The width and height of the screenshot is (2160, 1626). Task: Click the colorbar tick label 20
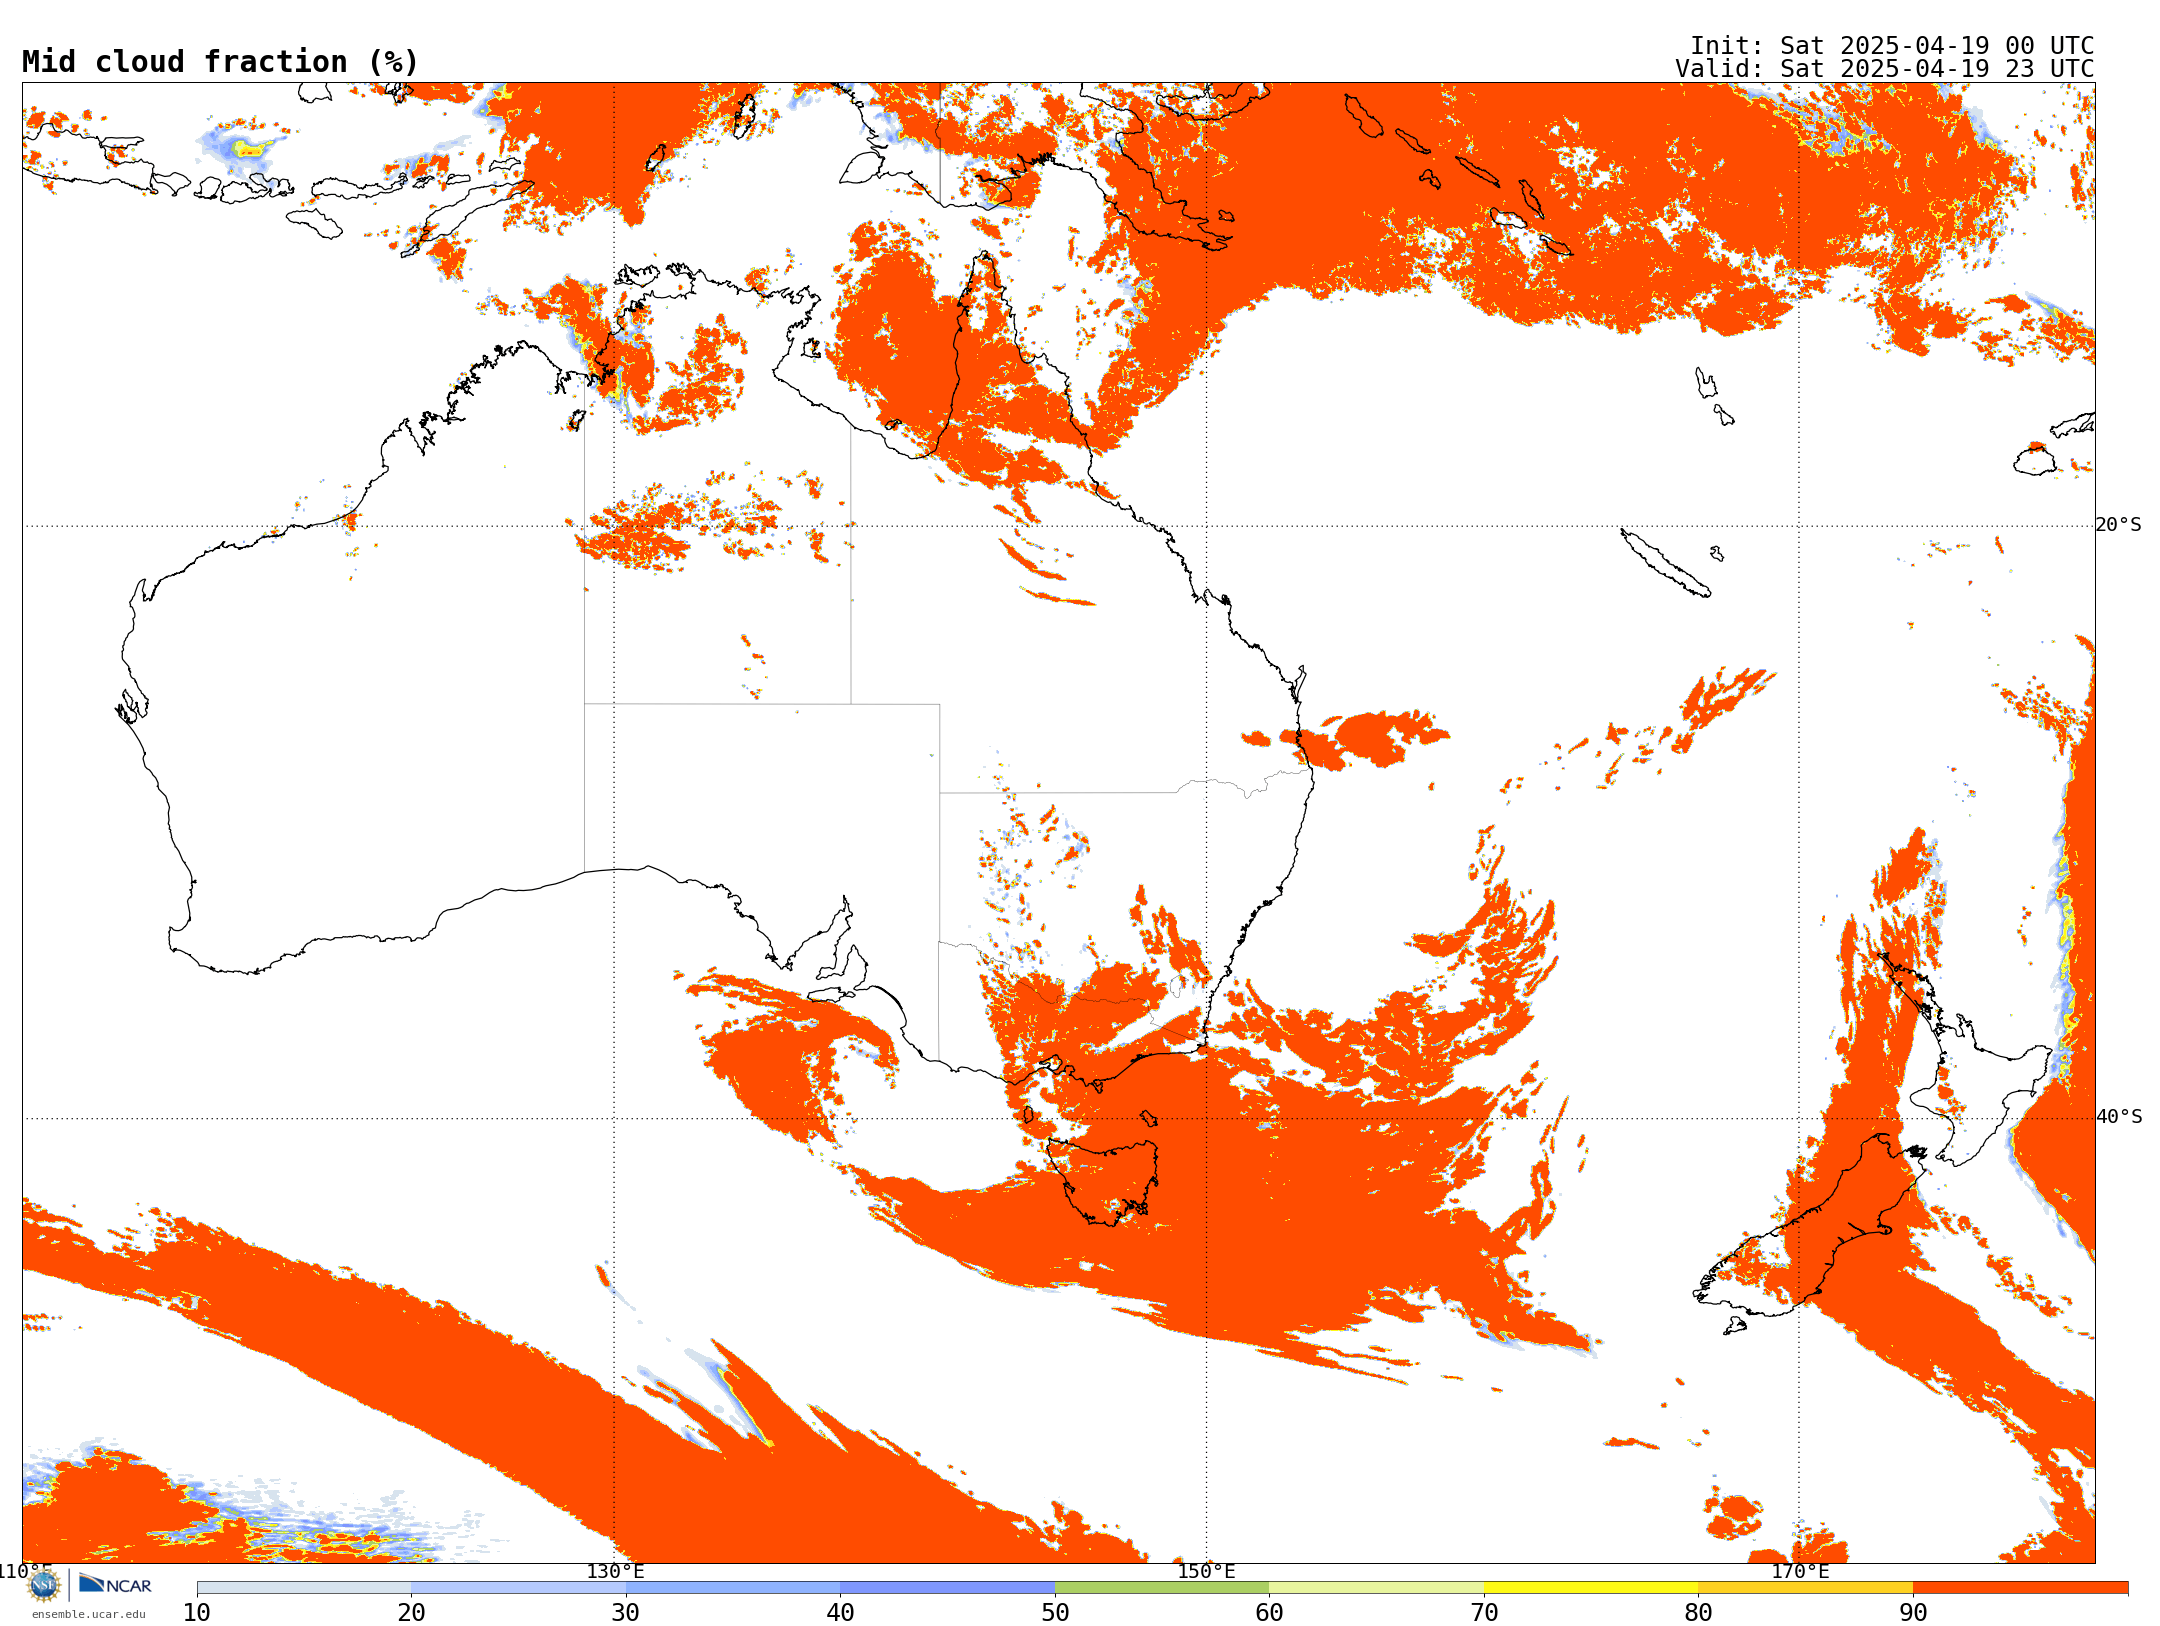click(411, 1613)
